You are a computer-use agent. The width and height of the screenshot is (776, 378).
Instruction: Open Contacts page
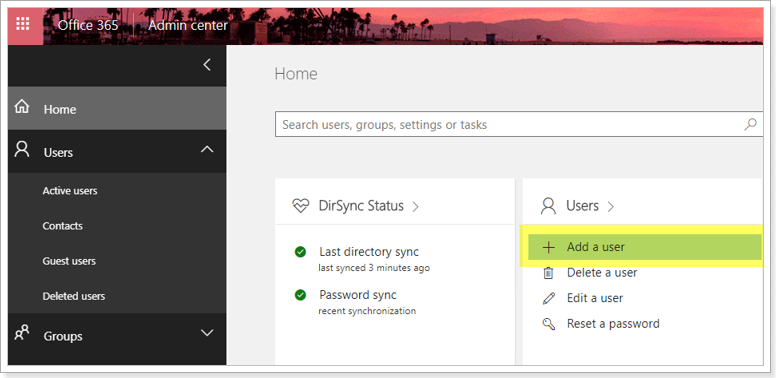(62, 226)
